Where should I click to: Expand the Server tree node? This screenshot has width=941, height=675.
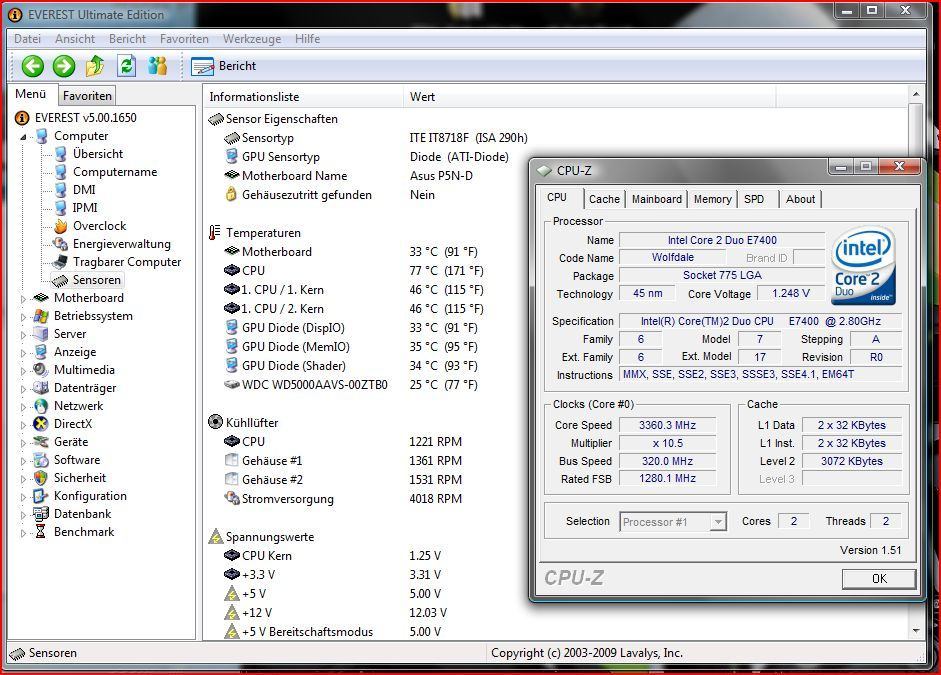23,334
